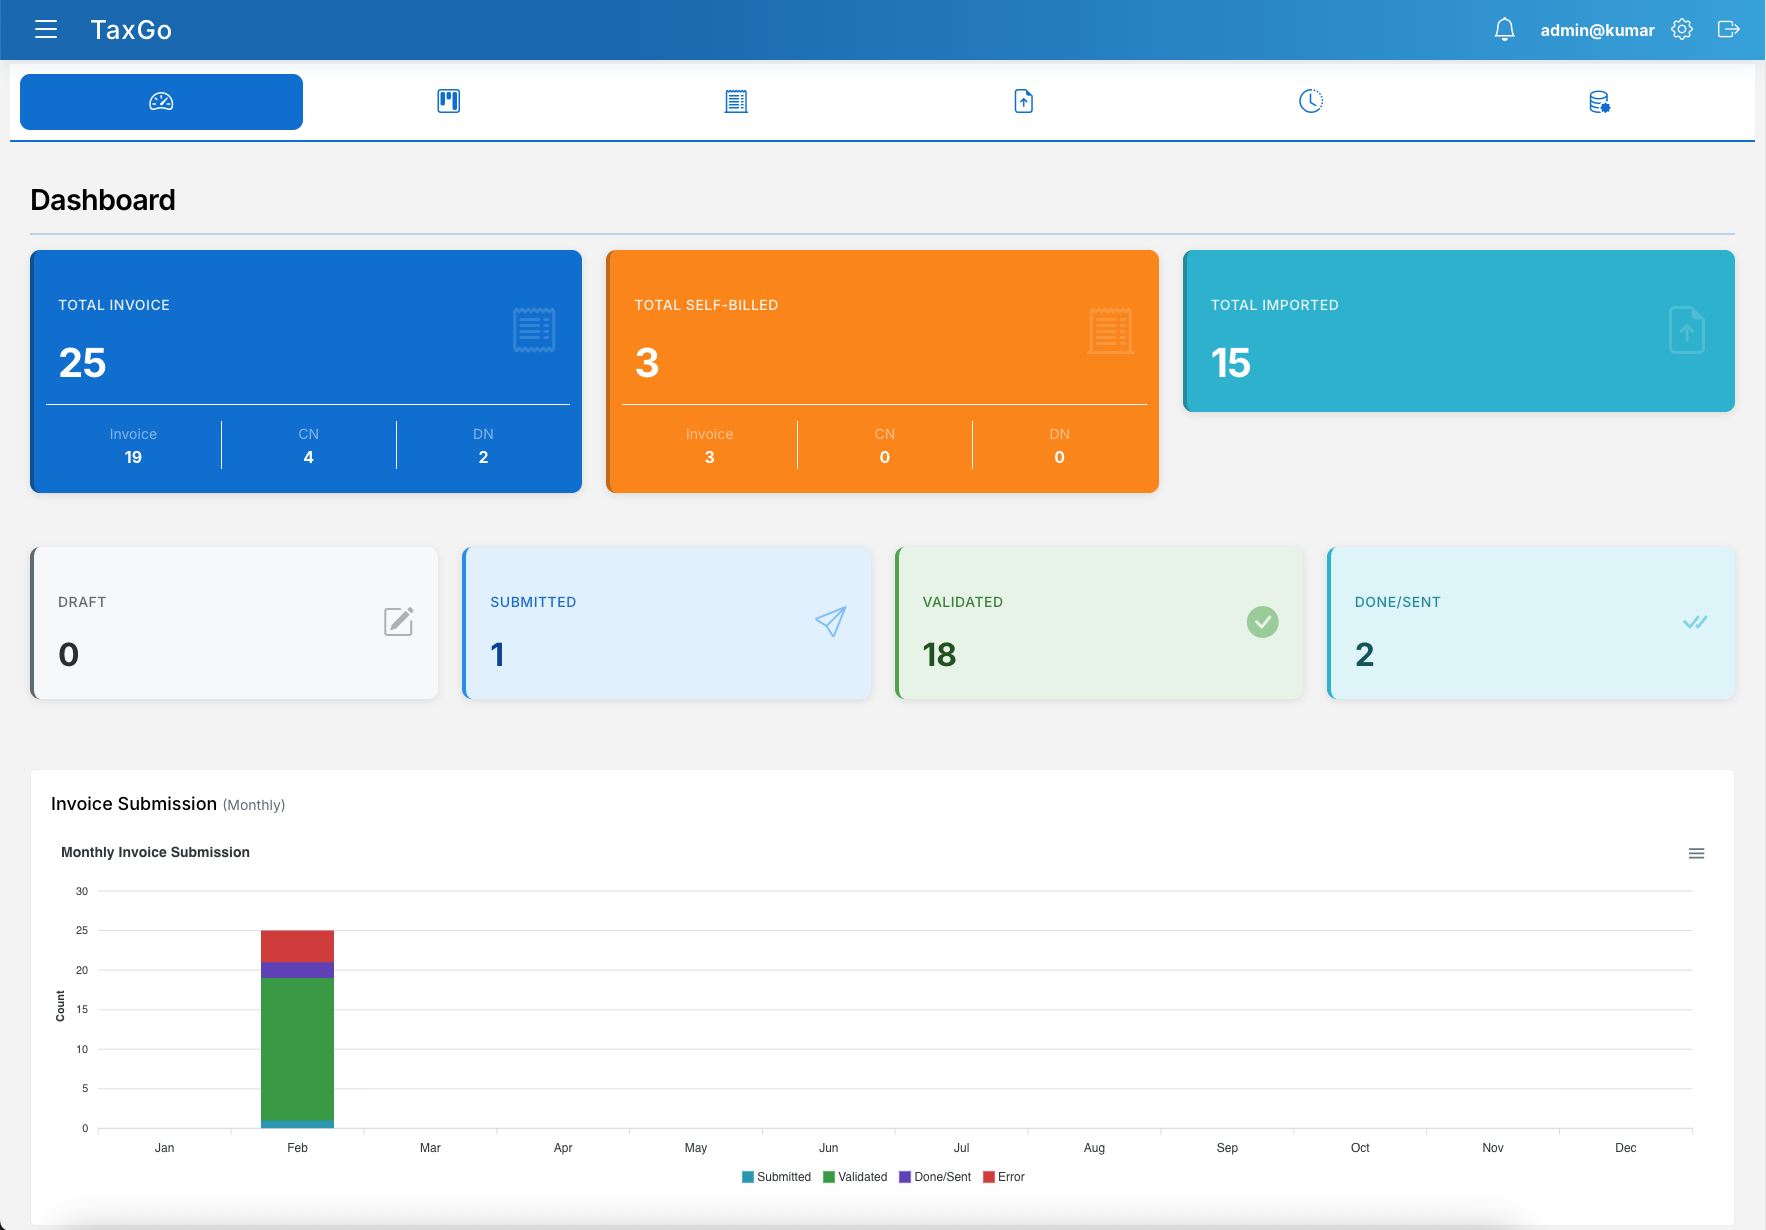Click the file upload navigation icon
The image size is (1766, 1230).
[1023, 101]
